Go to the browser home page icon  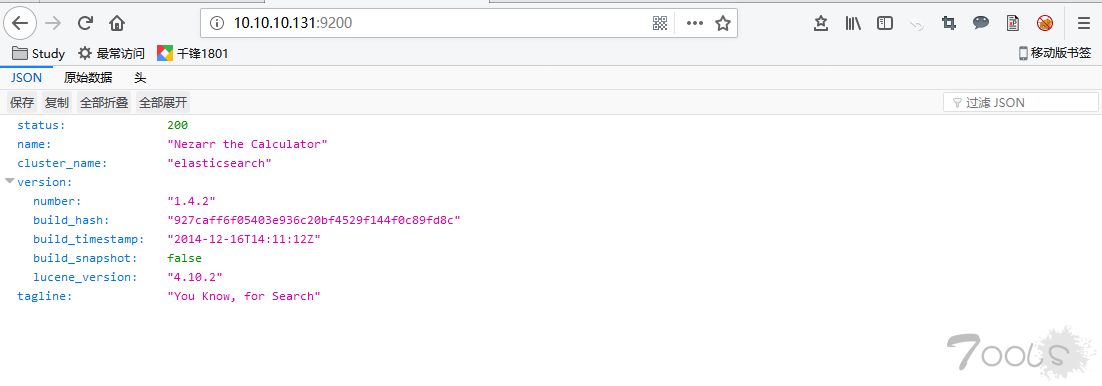click(117, 23)
